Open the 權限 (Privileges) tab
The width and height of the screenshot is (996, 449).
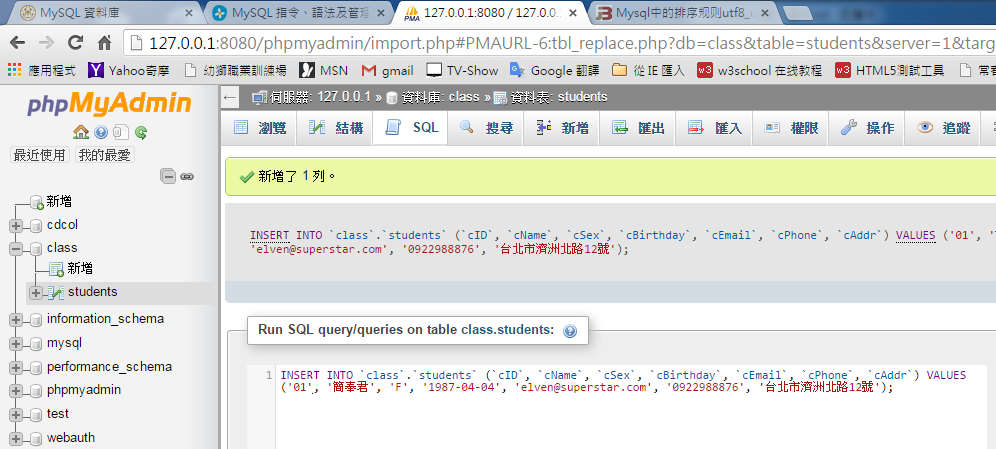790,128
